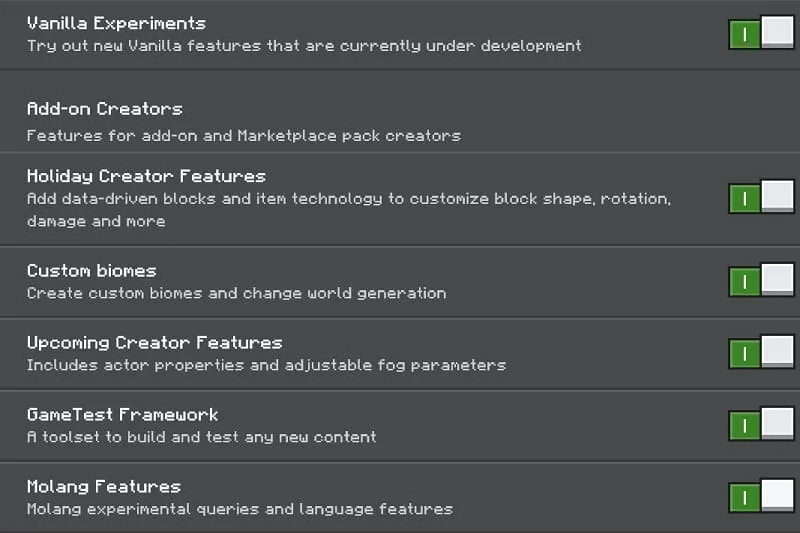800x533 pixels.
Task: Select the GameTest Framework heading
Action: pos(122,415)
